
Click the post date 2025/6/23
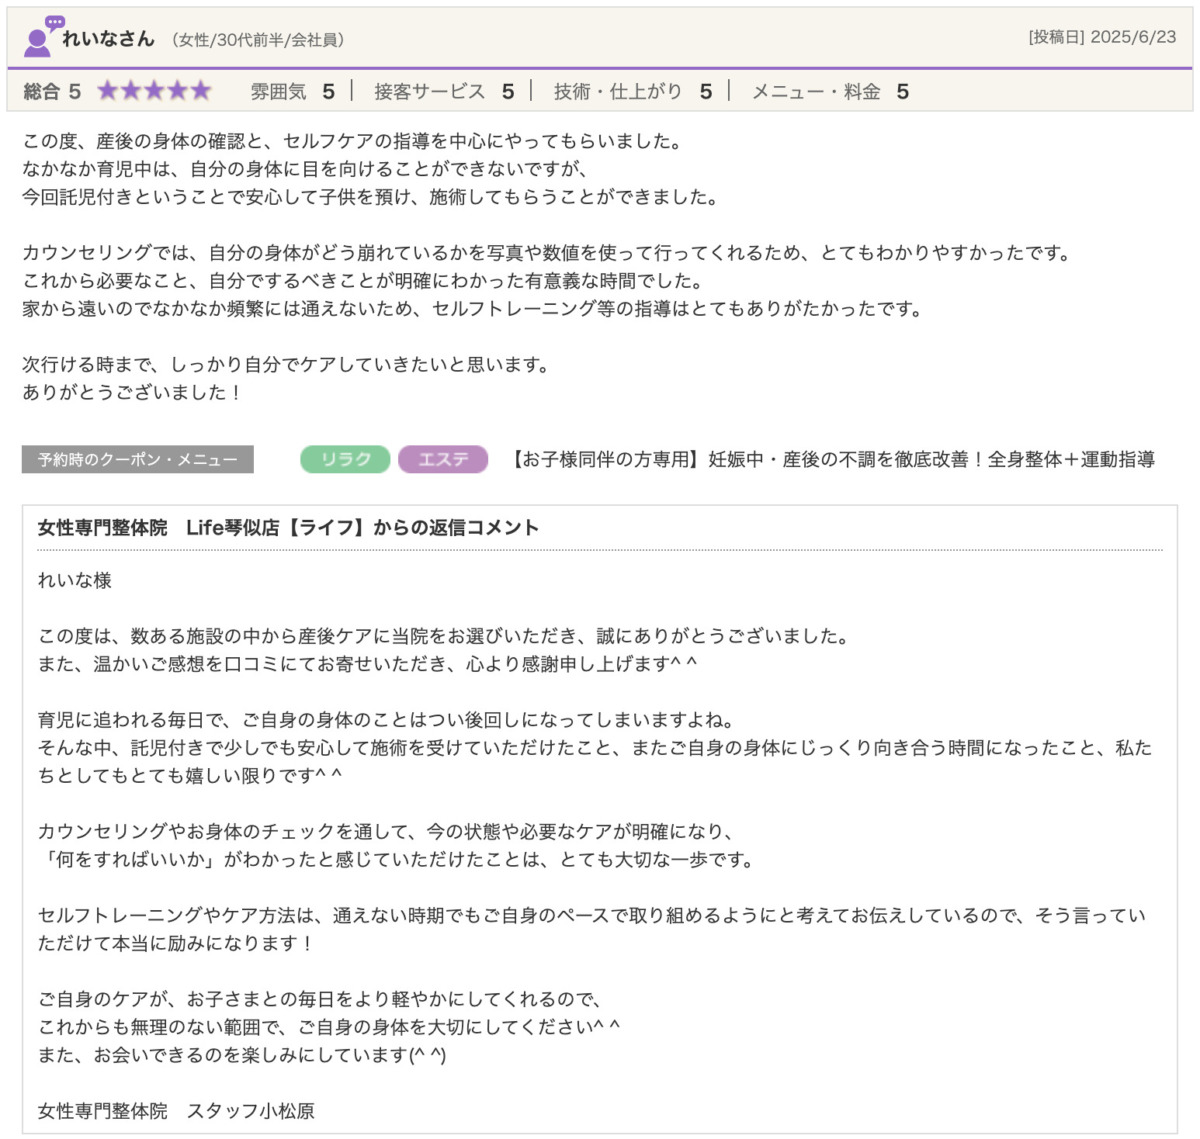coord(1132,37)
